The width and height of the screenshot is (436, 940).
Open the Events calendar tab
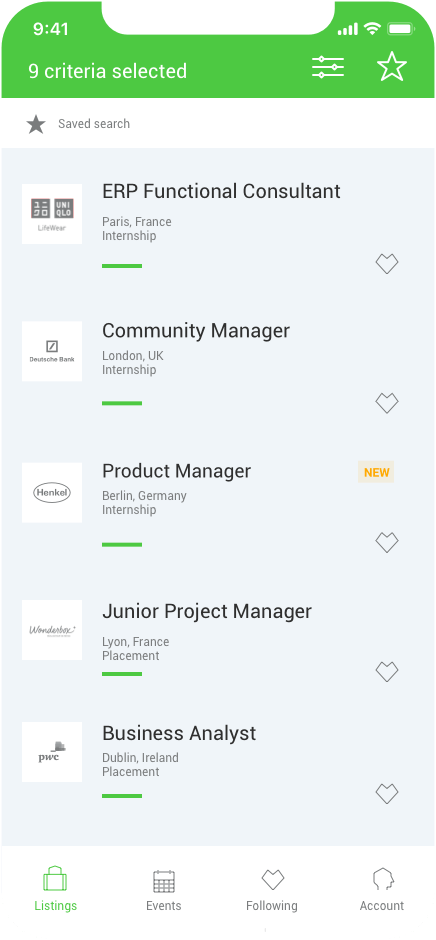pyautogui.click(x=164, y=890)
